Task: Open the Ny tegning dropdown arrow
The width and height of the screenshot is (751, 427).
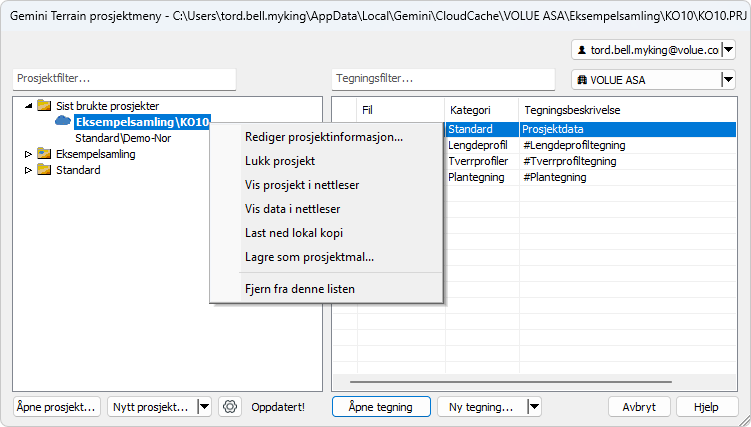Action: click(x=534, y=407)
